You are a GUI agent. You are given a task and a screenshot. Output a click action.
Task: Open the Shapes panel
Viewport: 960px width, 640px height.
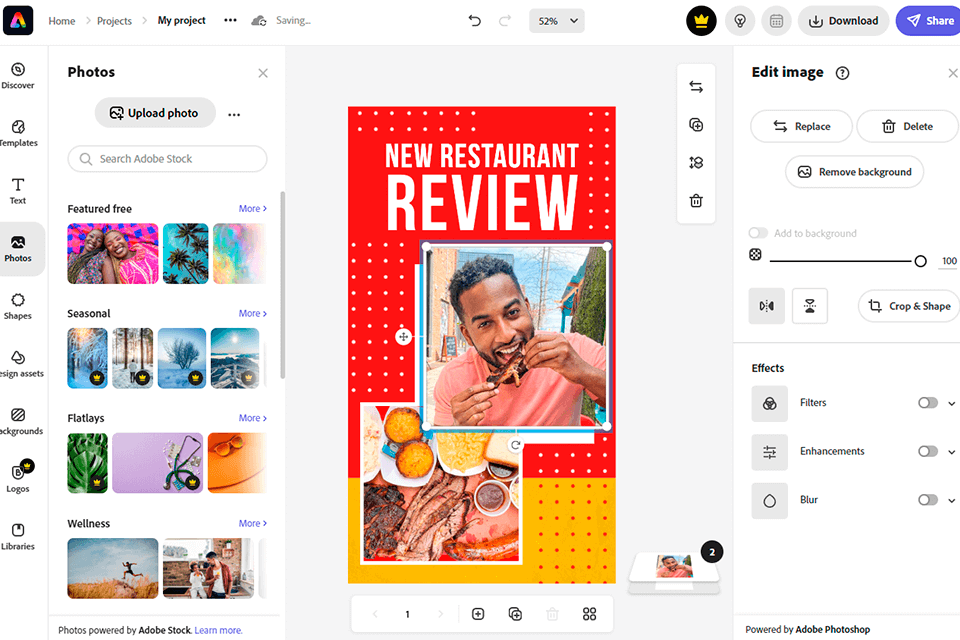click(x=18, y=306)
